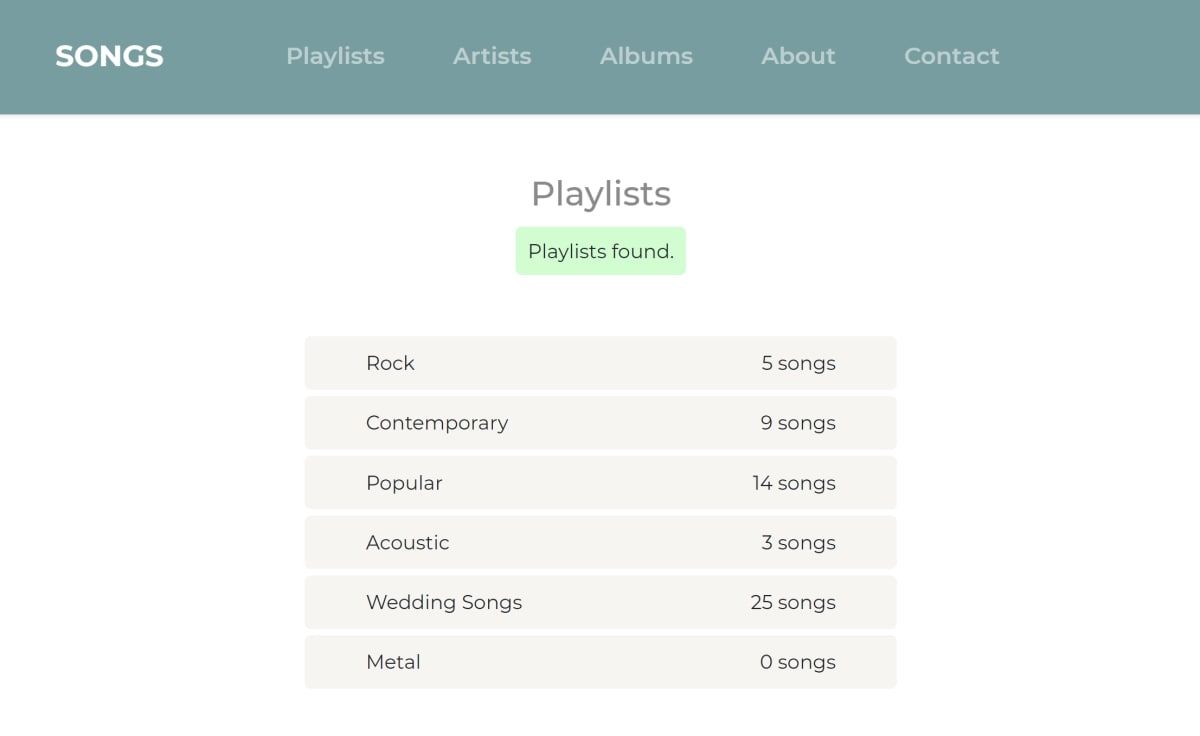Click the "0 songs" count on Metal
The width and height of the screenshot is (1200, 736).
[798, 662]
